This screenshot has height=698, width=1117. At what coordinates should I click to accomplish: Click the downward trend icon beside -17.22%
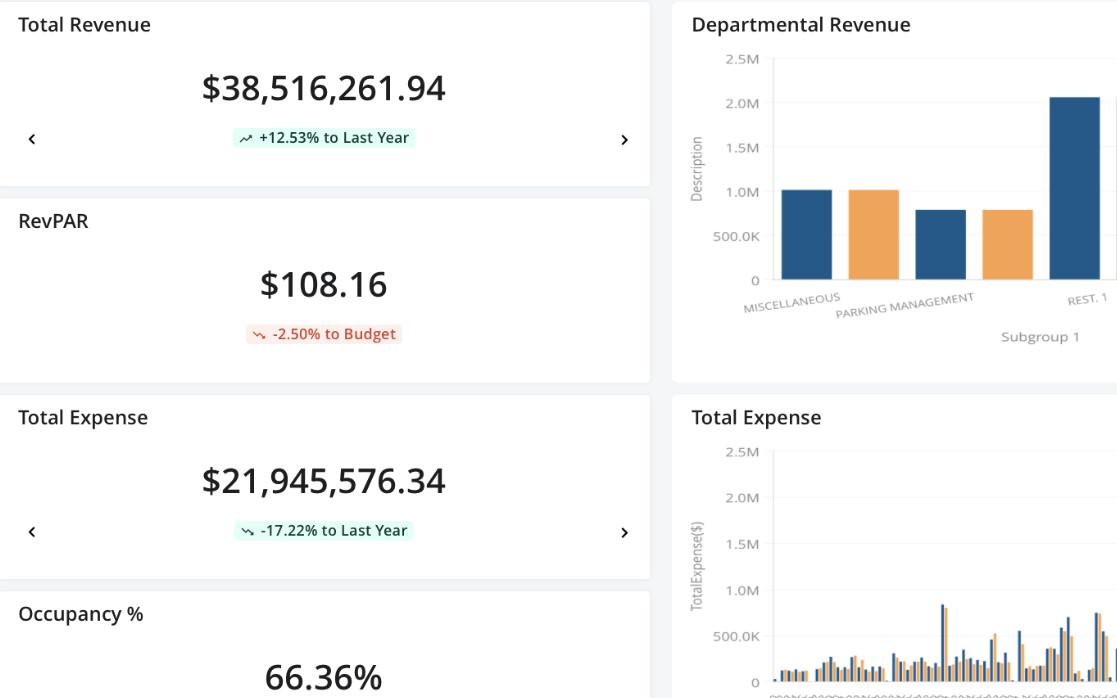(247, 531)
